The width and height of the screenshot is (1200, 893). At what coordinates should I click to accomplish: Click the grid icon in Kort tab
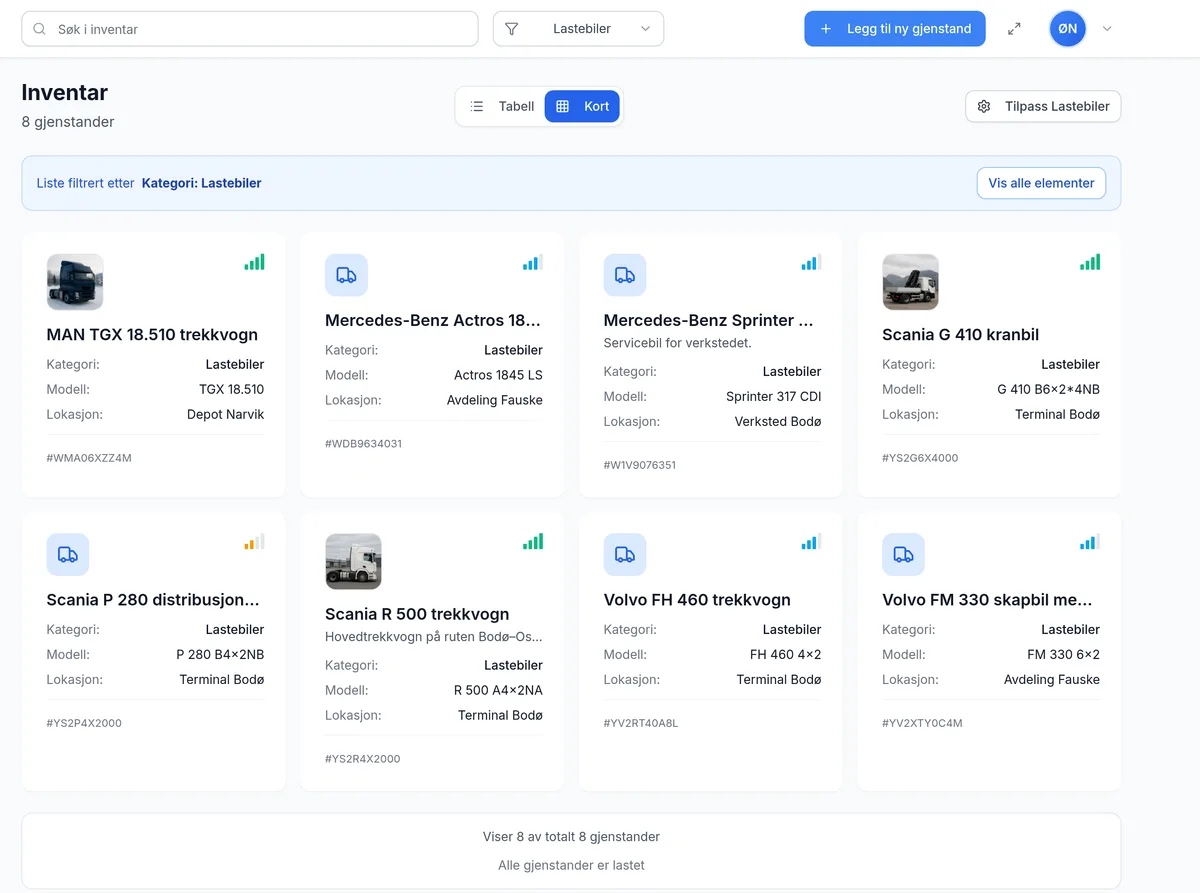point(563,106)
